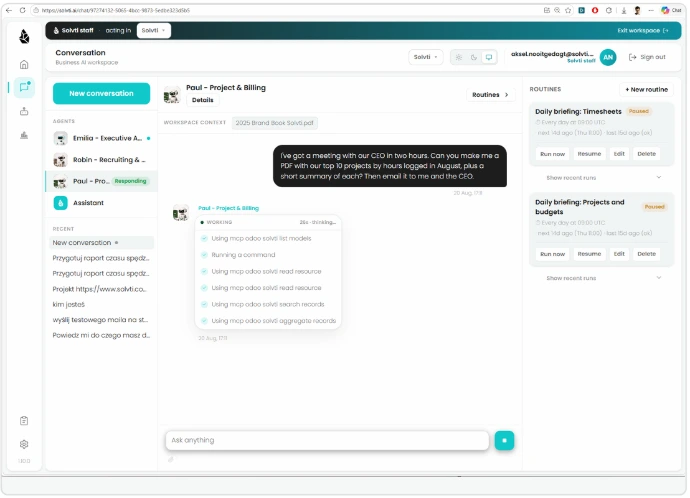This screenshot has height=498, width=690.
Task: Open the chat conversations sidebar icon
Action: point(24,87)
